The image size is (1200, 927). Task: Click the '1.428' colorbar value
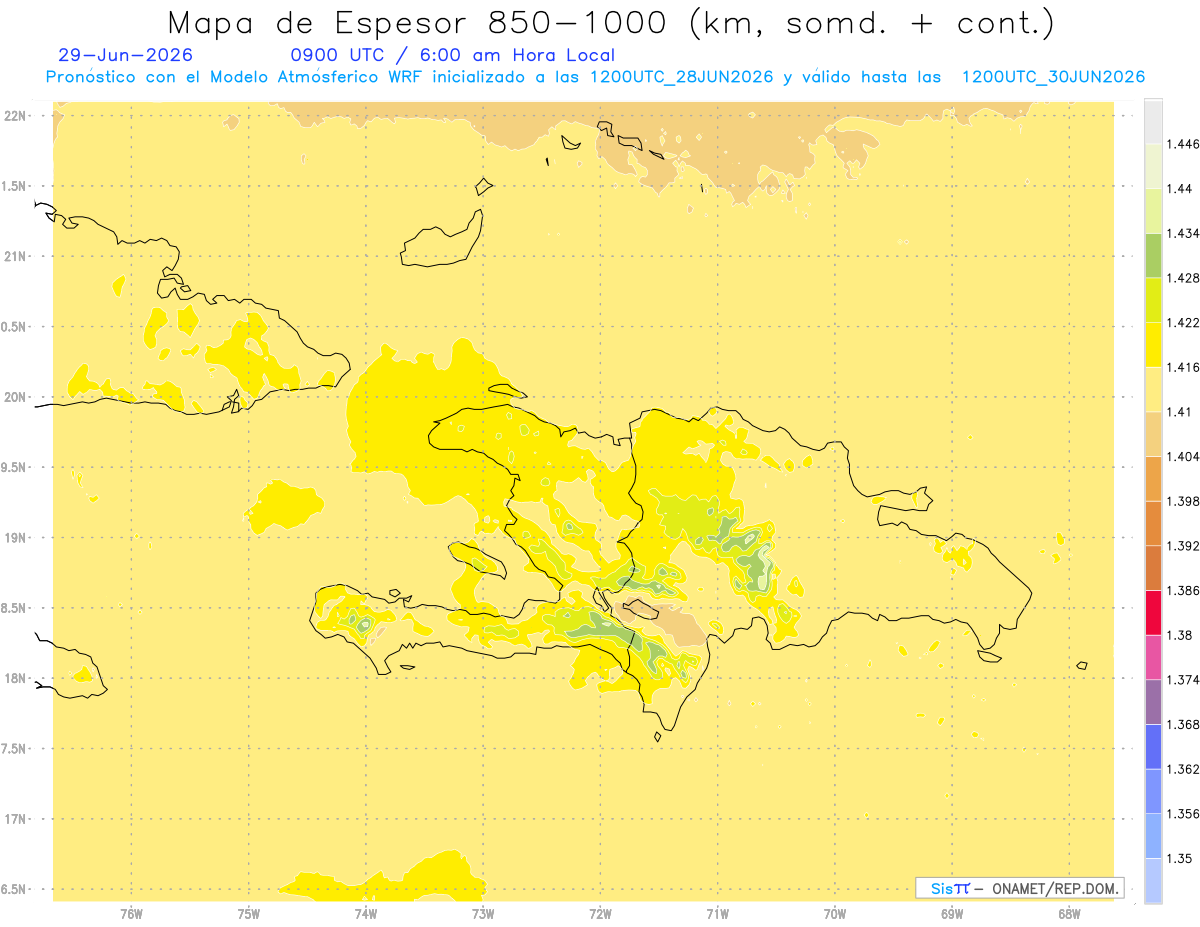tap(1183, 278)
